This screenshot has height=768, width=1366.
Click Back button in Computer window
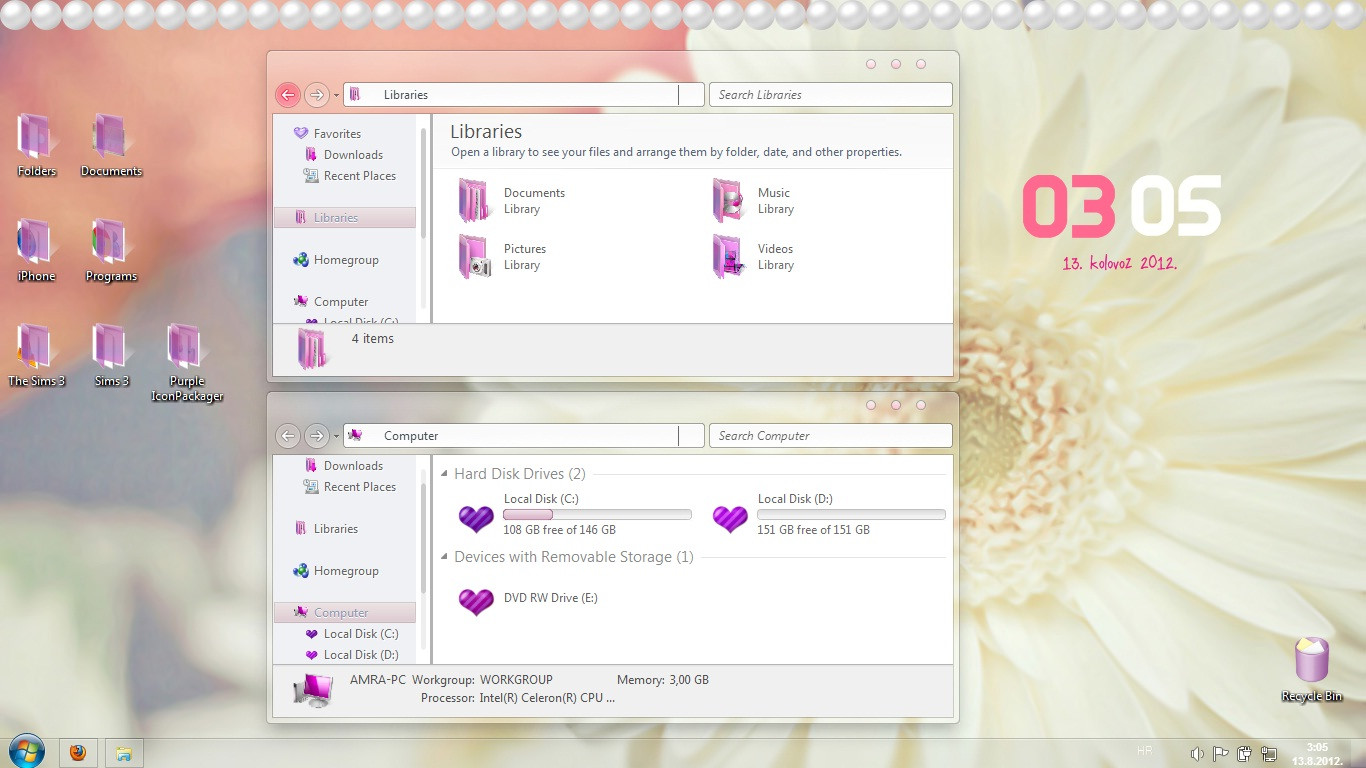(x=288, y=436)
